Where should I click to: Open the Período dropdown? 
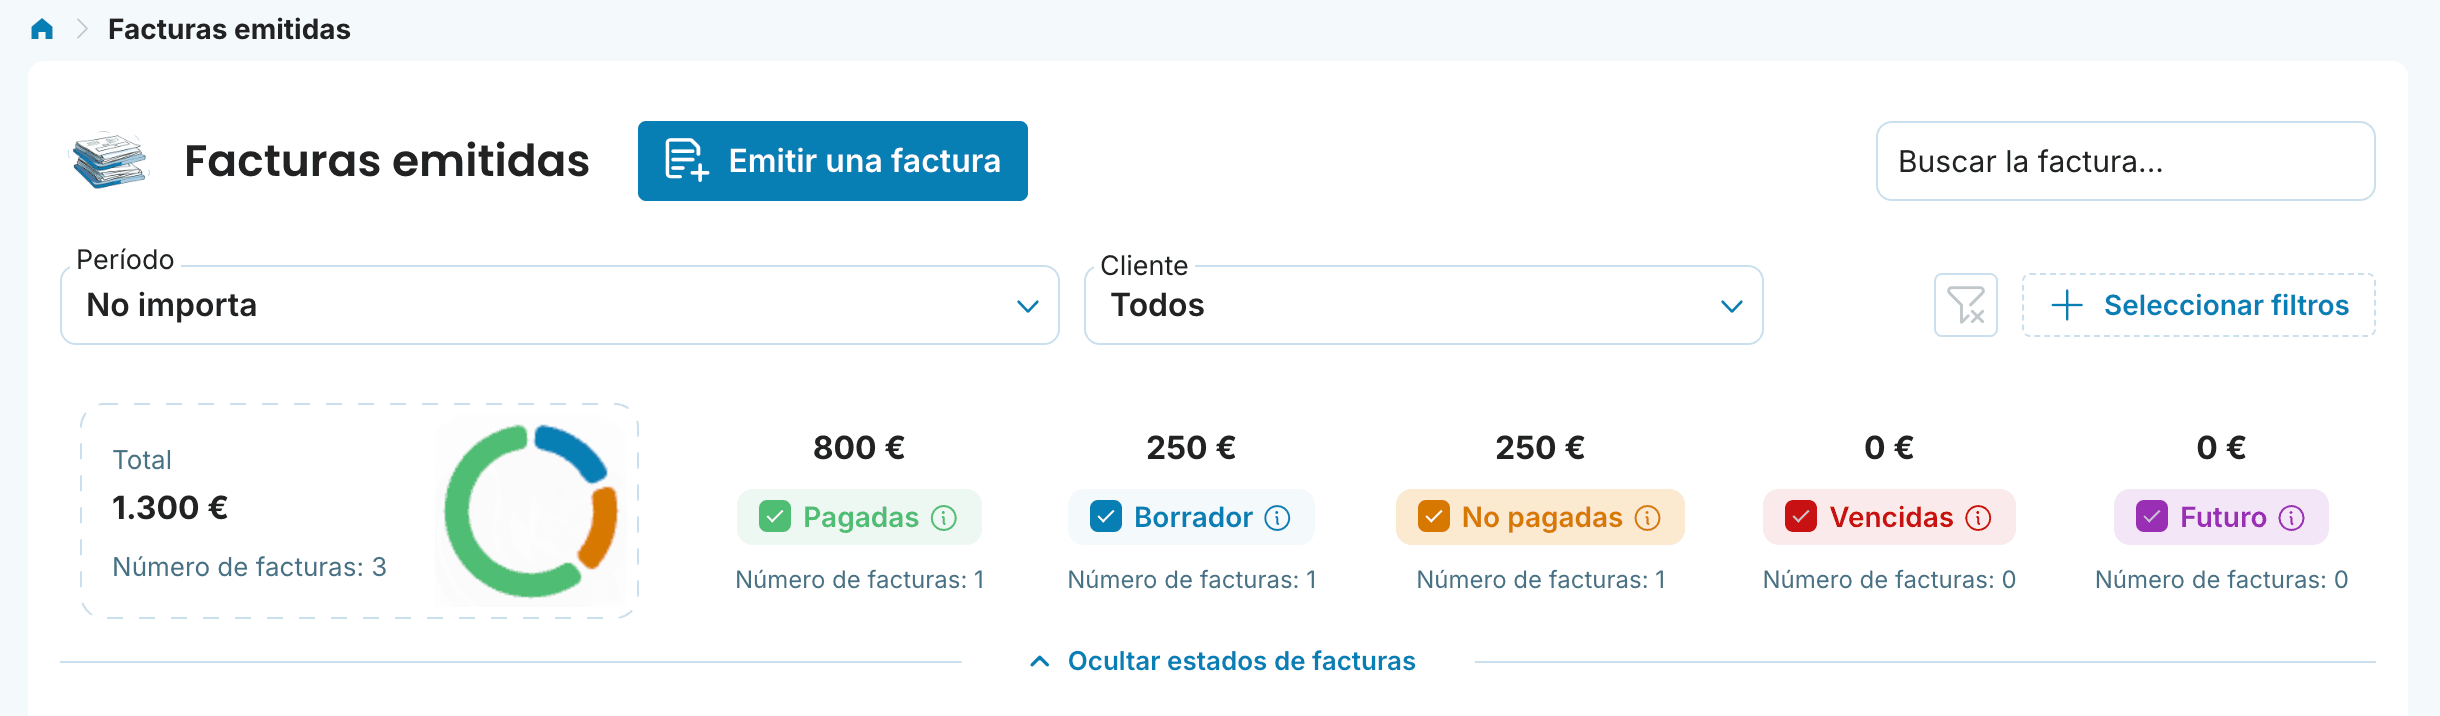[x=560, y=305]
